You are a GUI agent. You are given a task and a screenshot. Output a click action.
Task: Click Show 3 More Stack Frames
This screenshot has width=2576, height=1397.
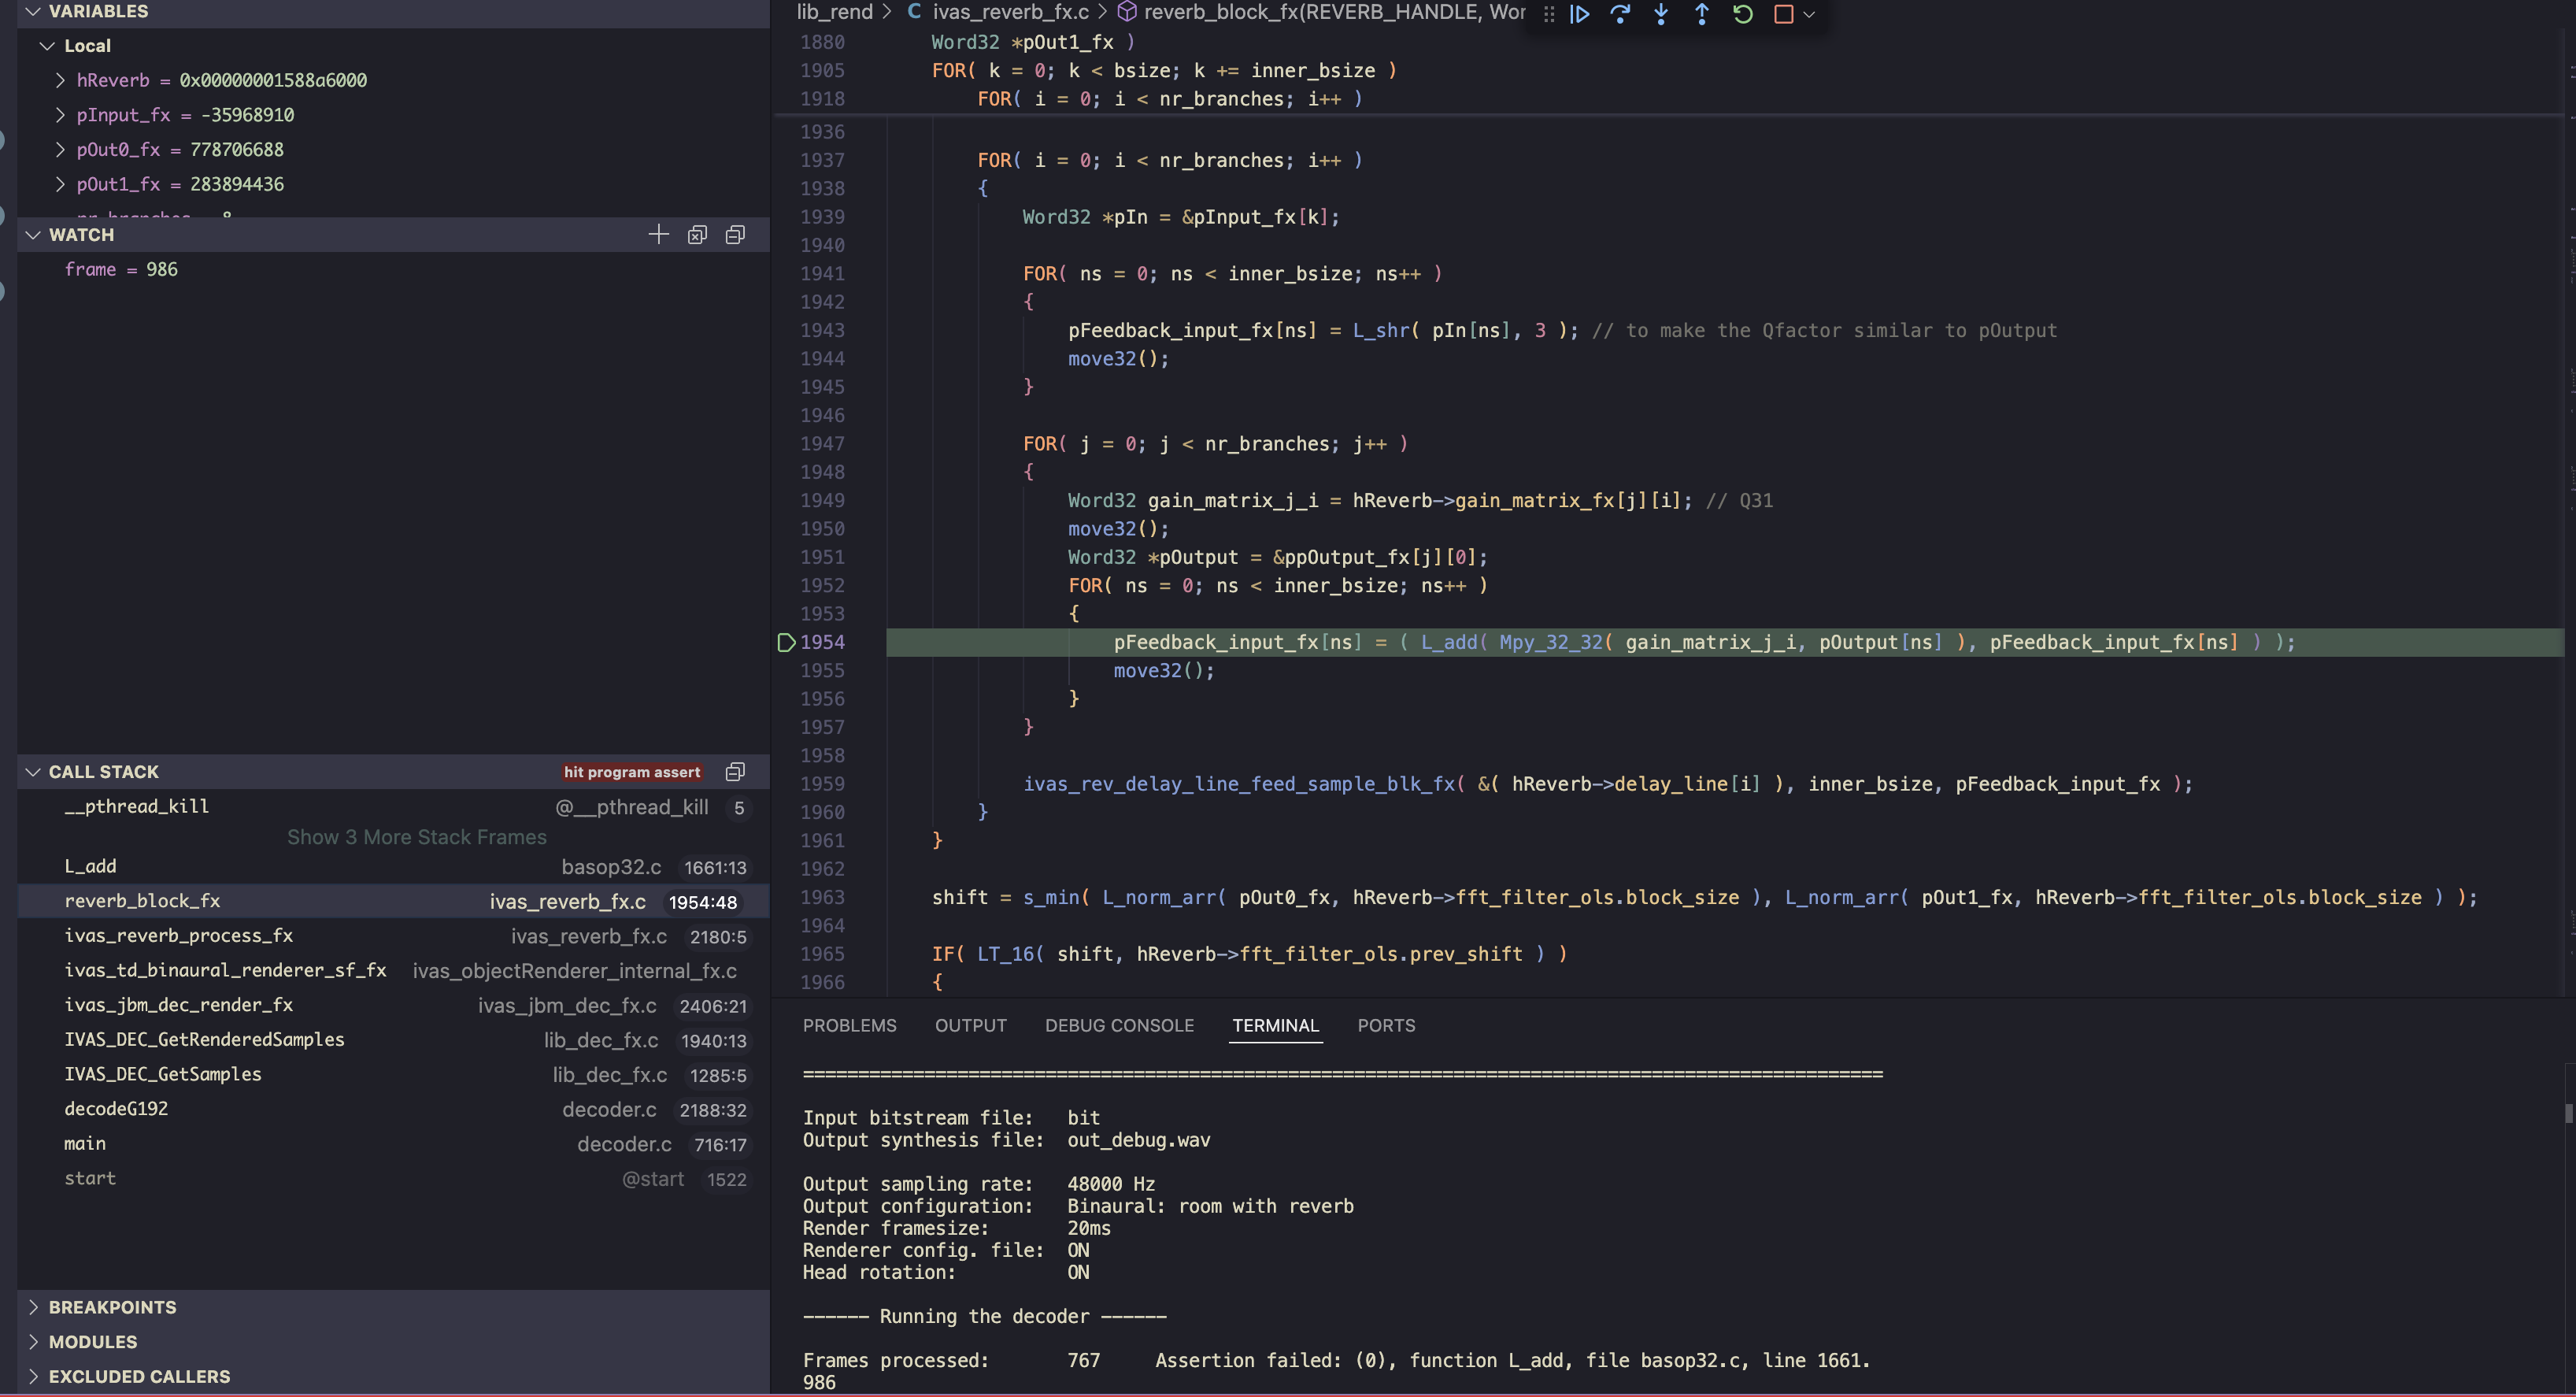click(x=416, y=837)
